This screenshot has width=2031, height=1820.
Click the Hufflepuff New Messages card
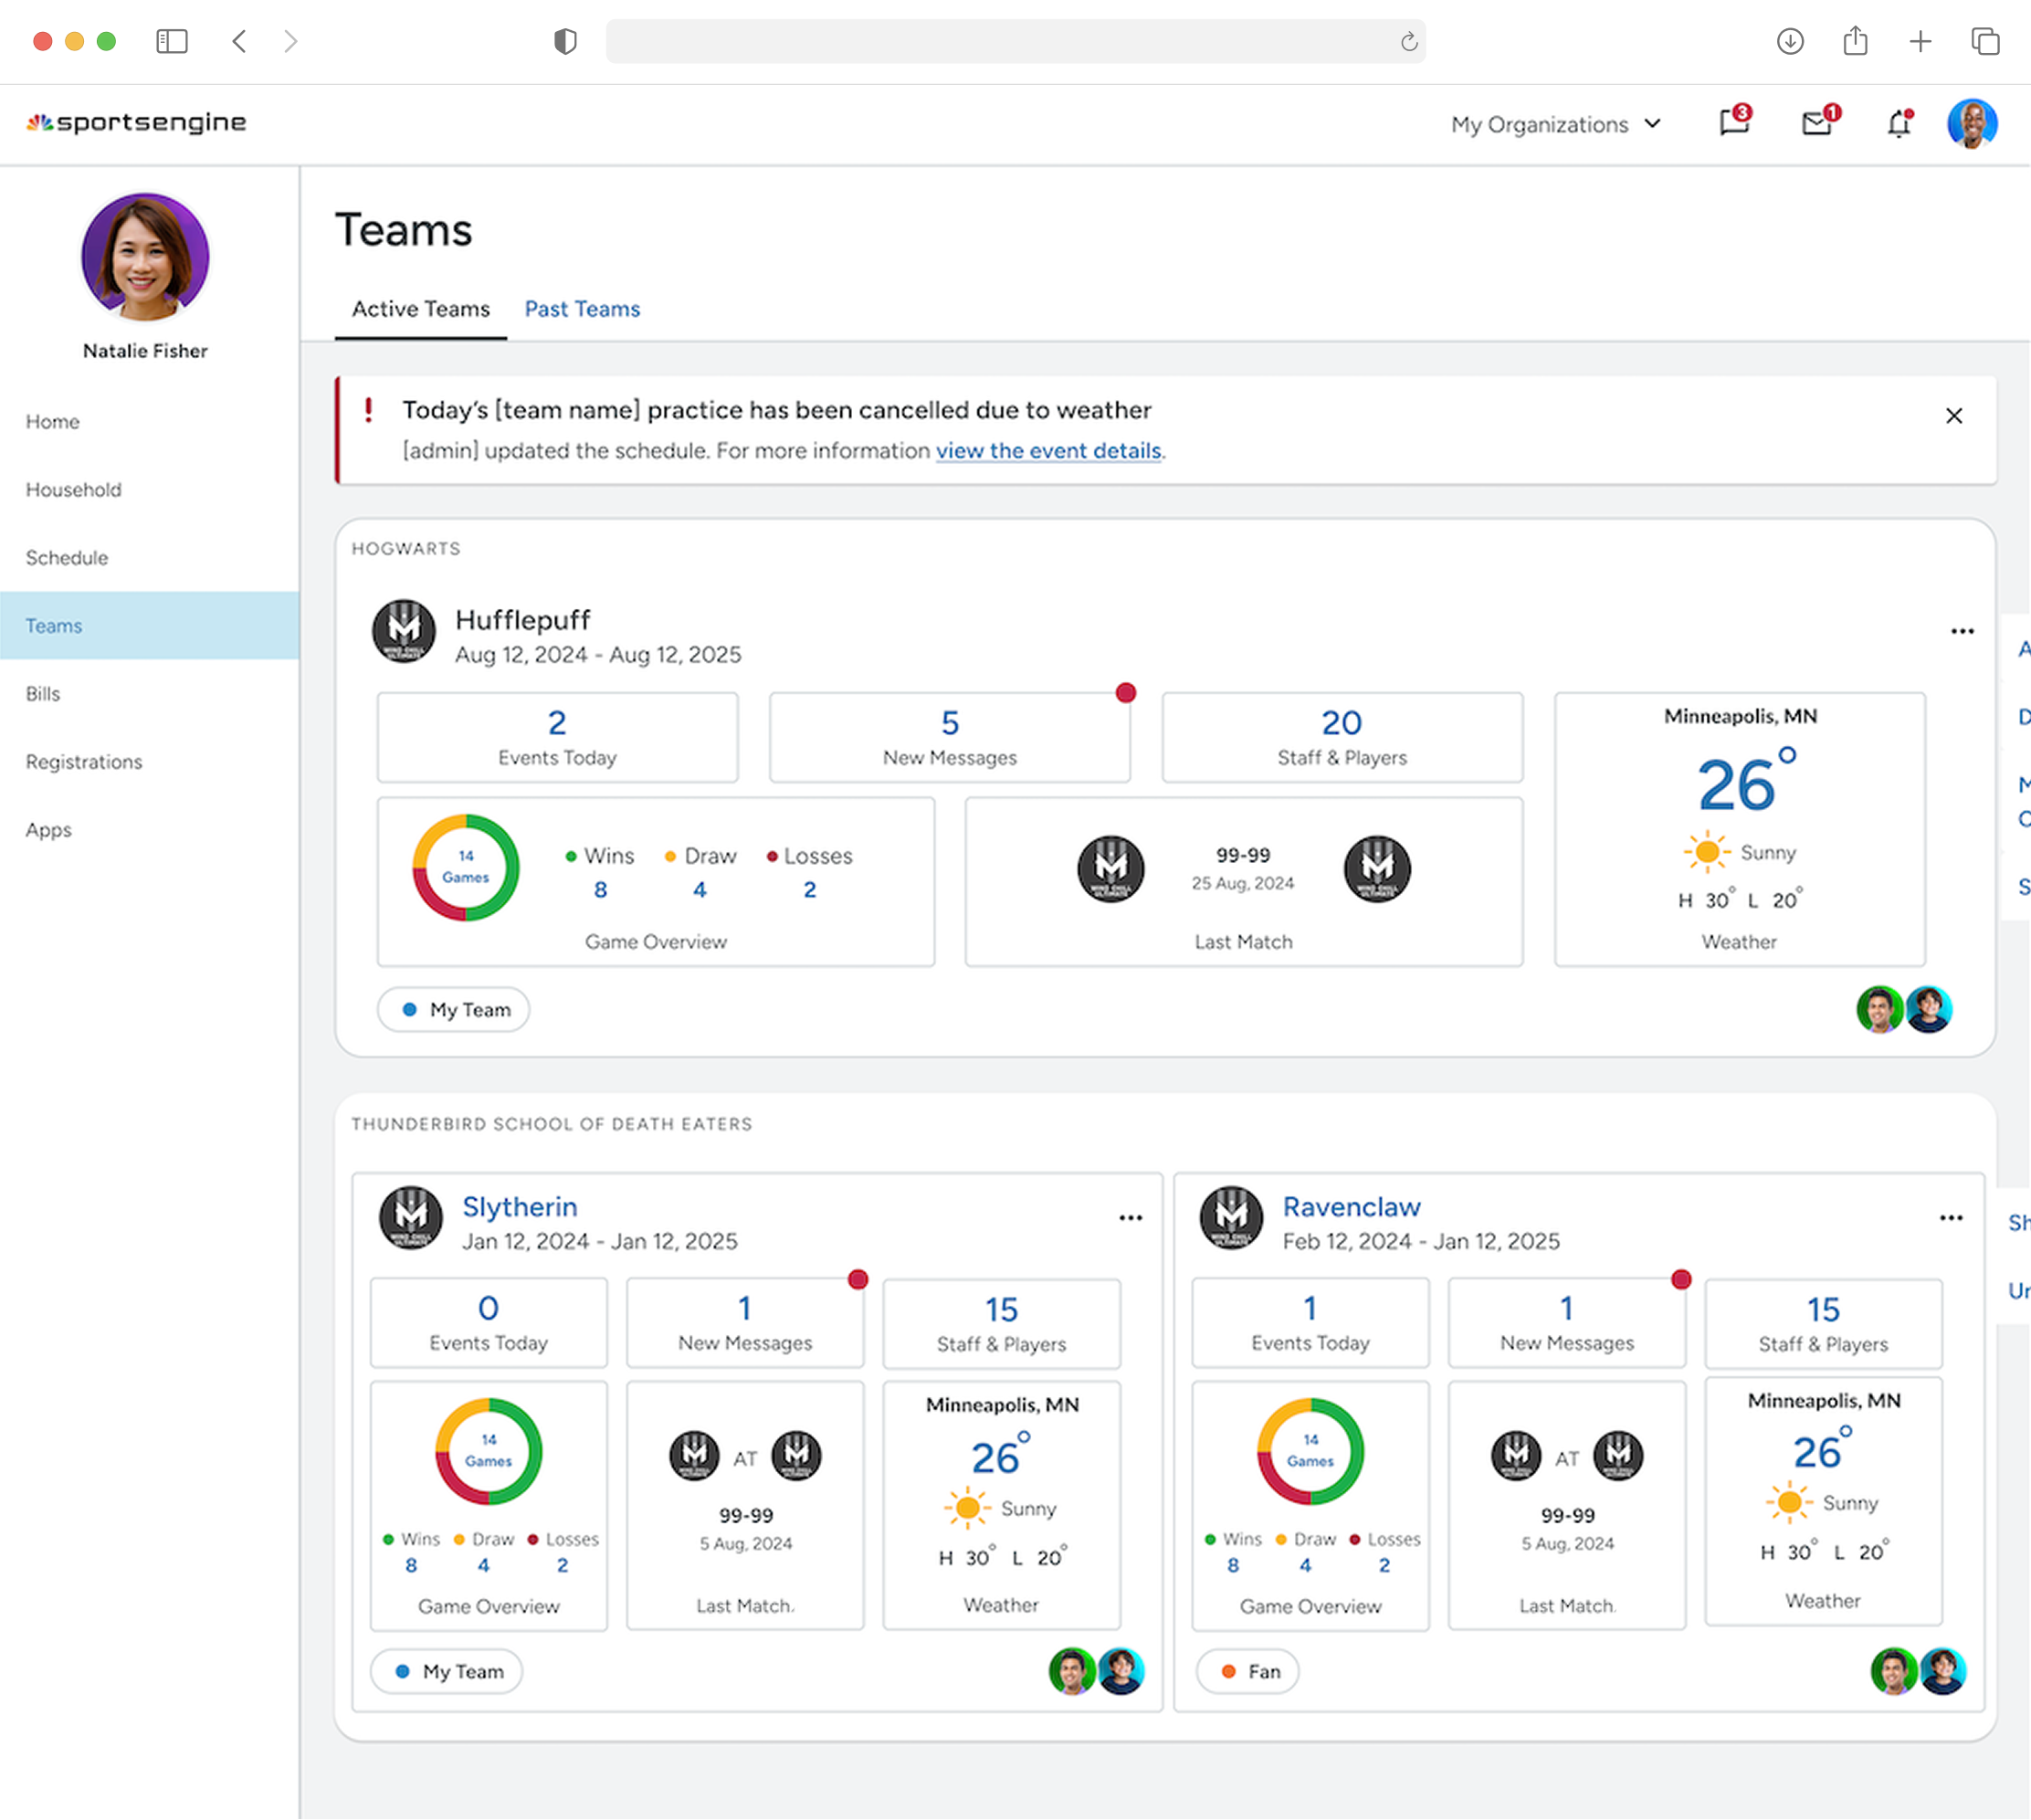click(949, 738)
